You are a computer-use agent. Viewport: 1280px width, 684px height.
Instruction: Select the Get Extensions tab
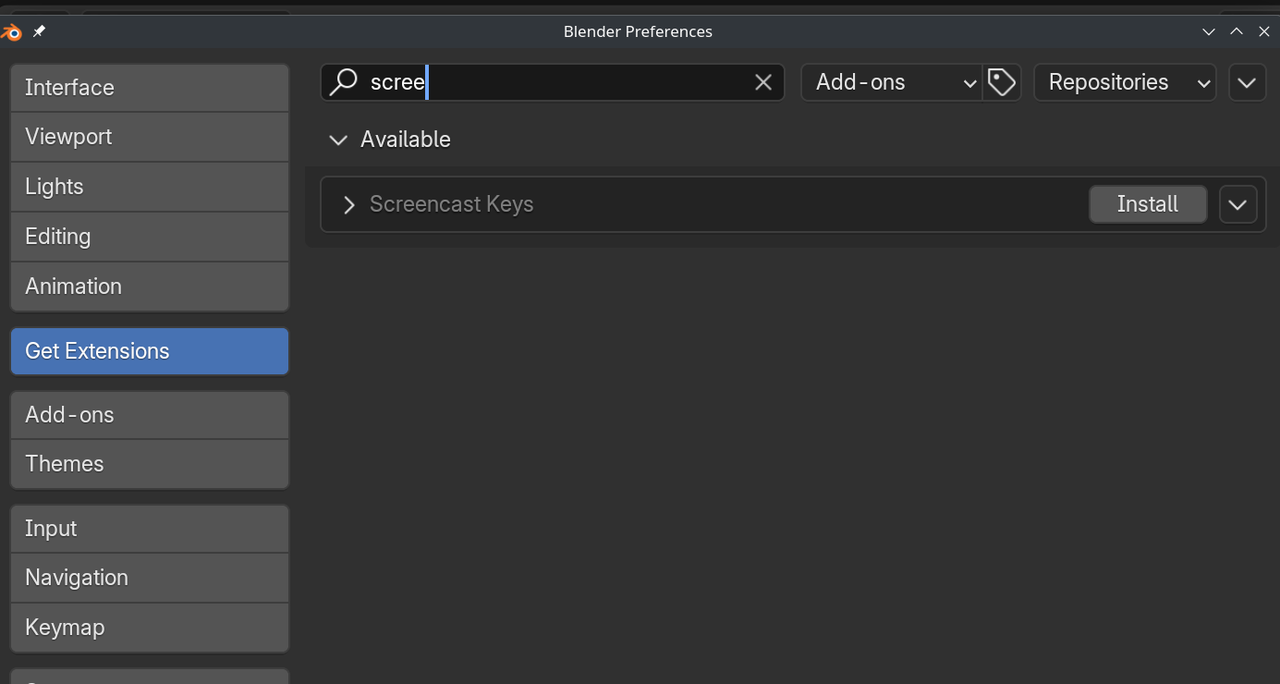[150, 351]
